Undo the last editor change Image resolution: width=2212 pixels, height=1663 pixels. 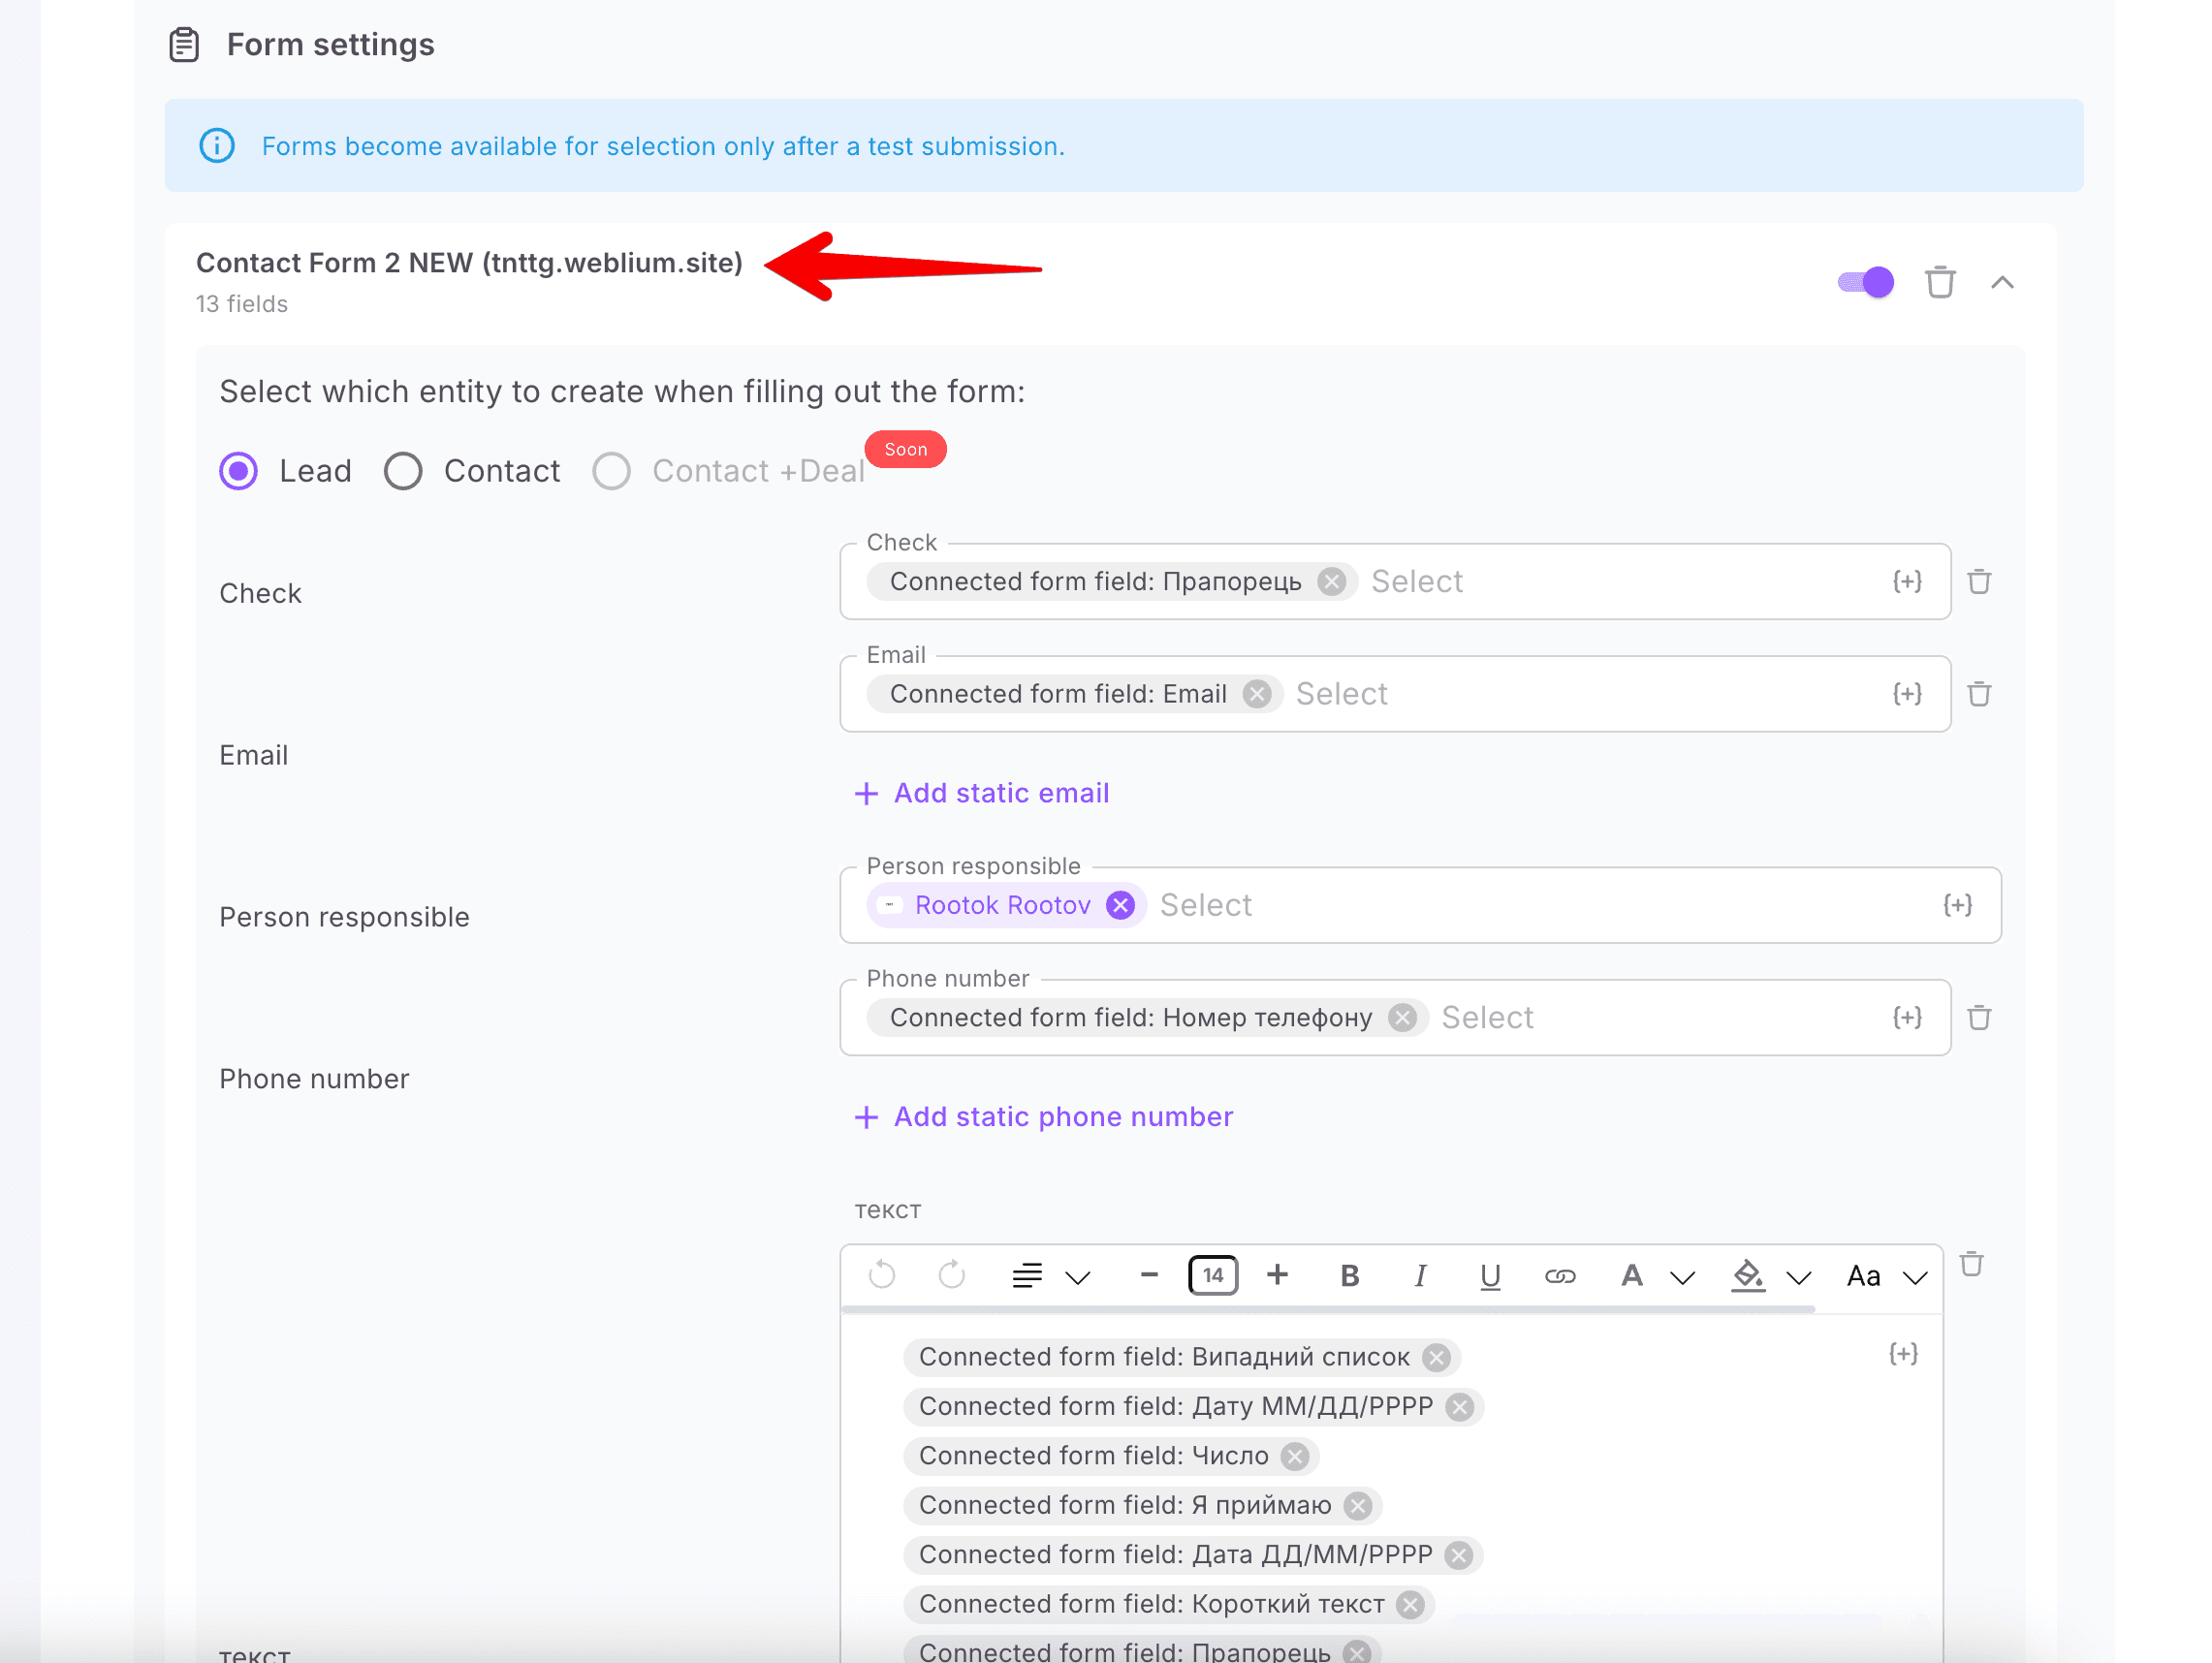pyautogui.click(x=882, y=1275)
